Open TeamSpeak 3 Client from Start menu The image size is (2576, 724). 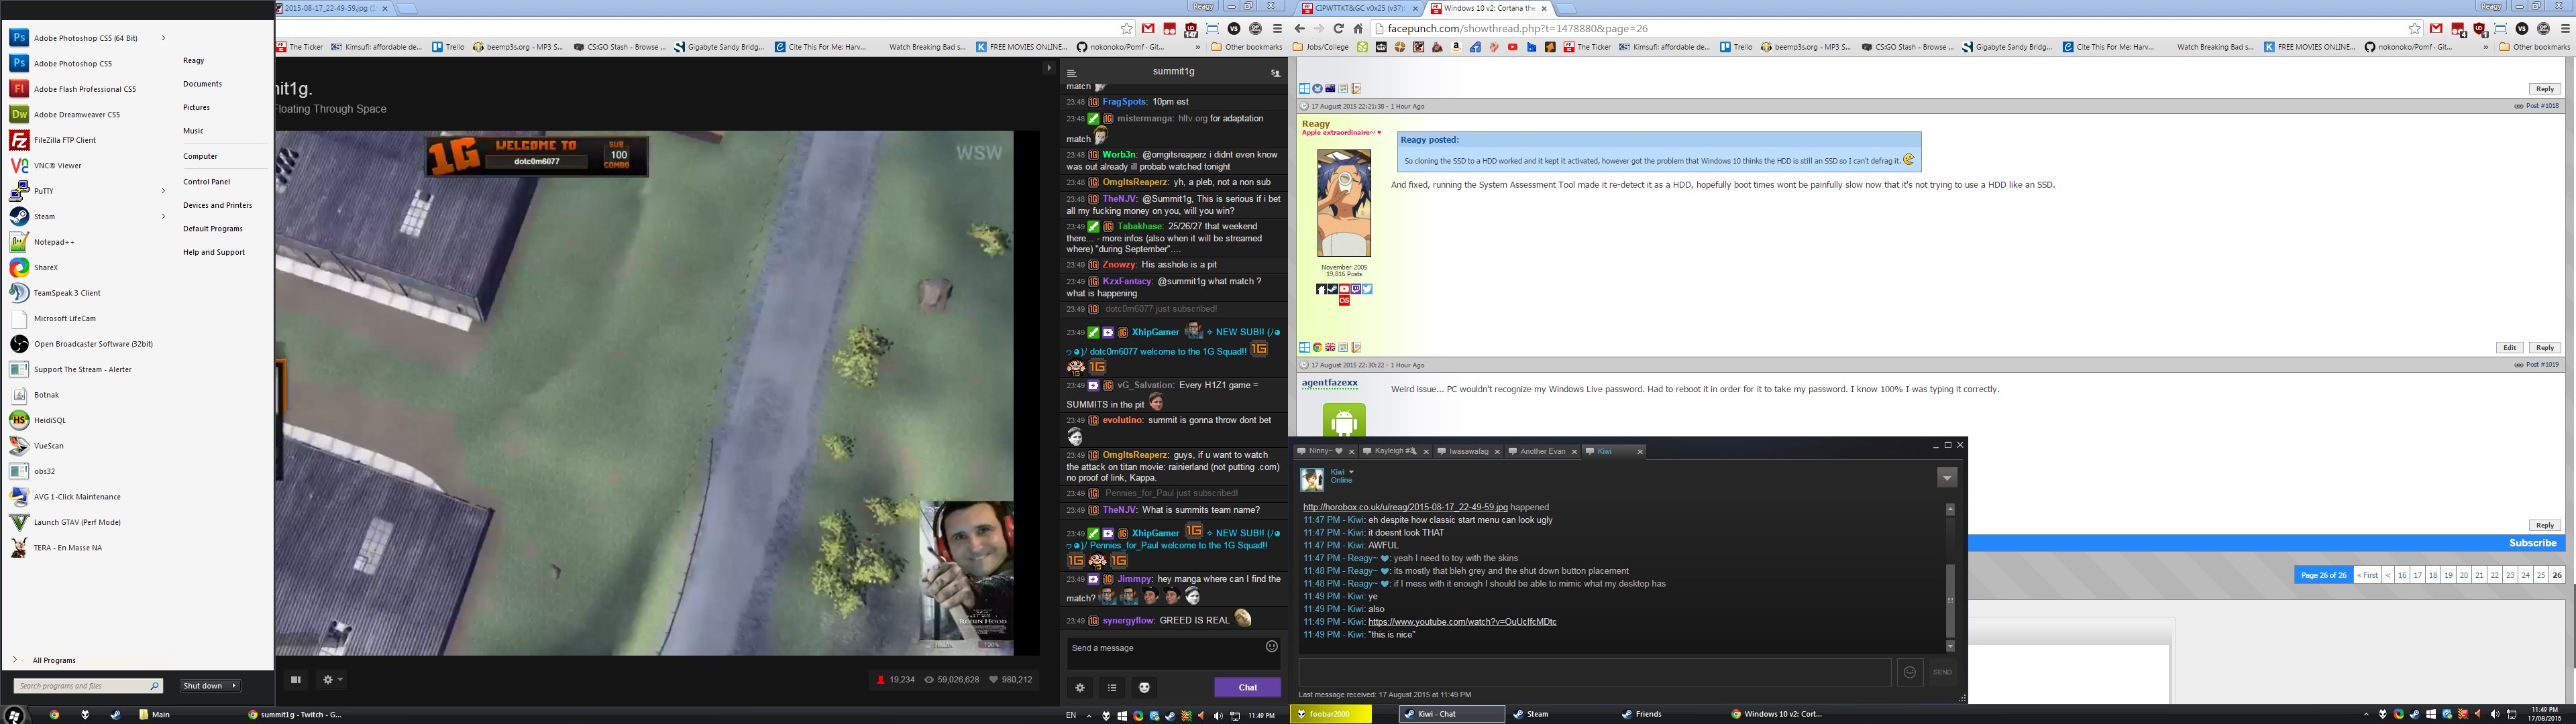(x=67, y=293)
